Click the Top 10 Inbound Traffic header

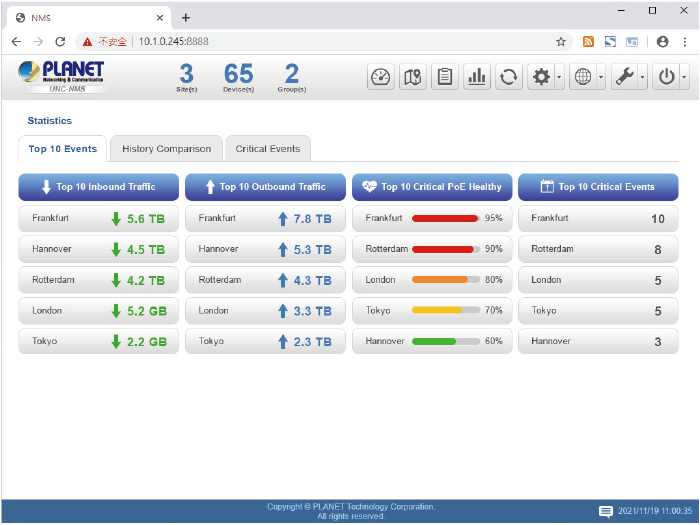pos(99,187)
